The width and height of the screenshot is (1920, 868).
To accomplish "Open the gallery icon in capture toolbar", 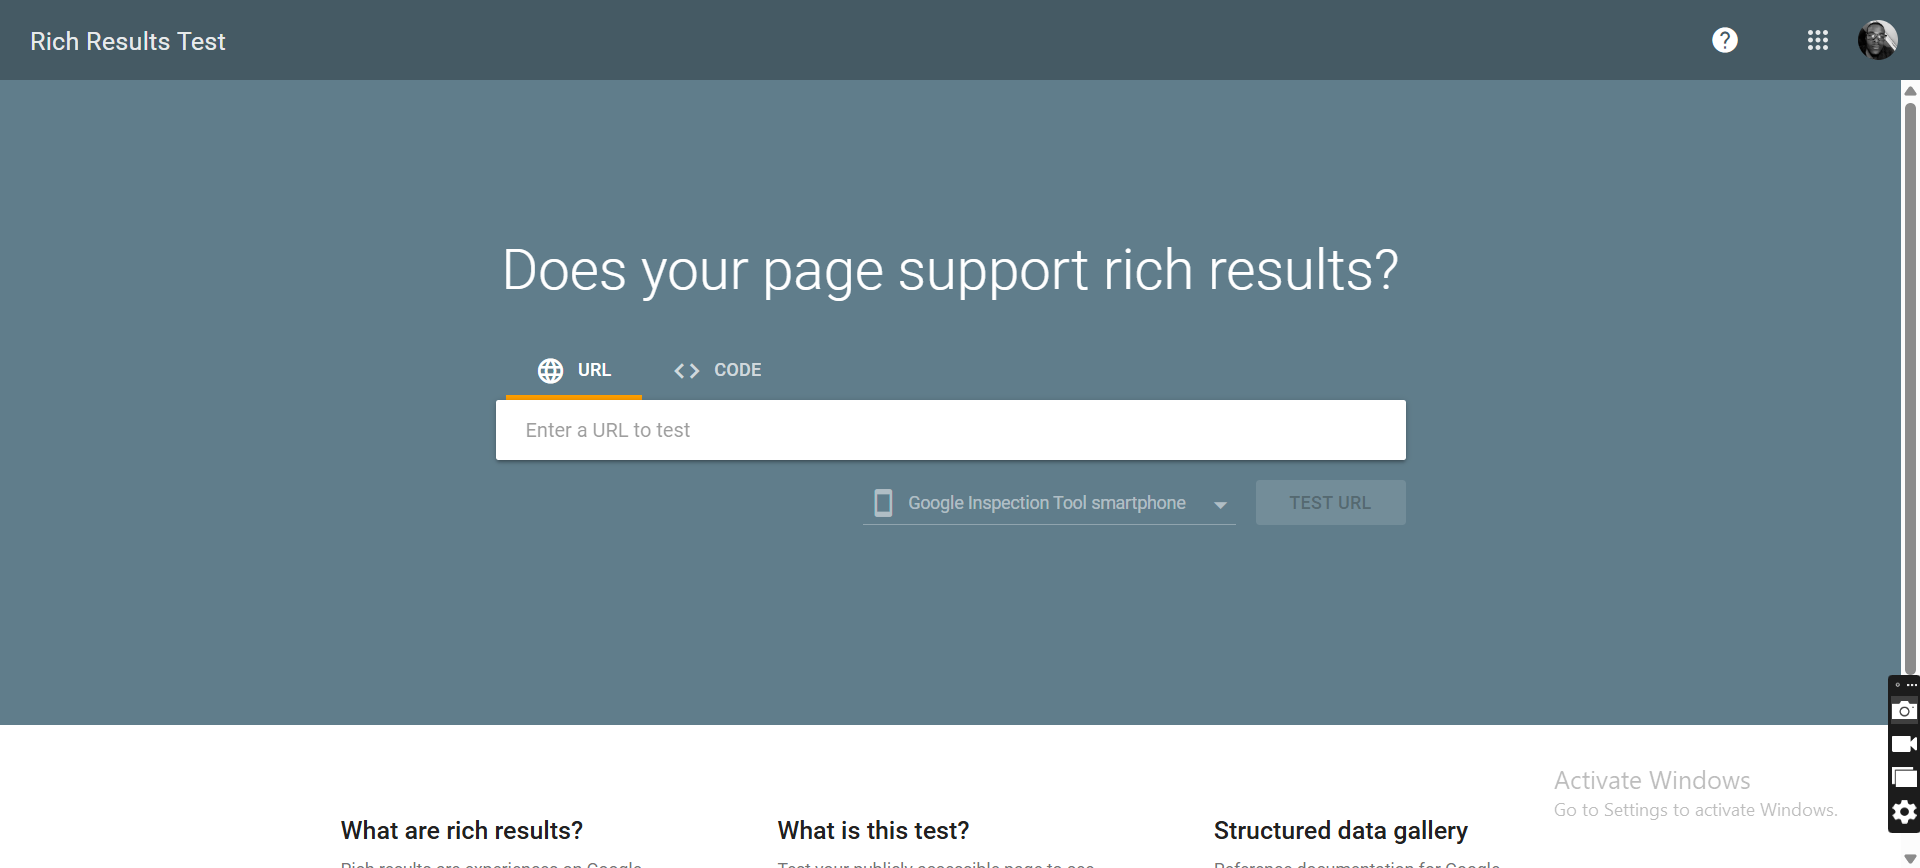I will click(x=1904, y=778).
